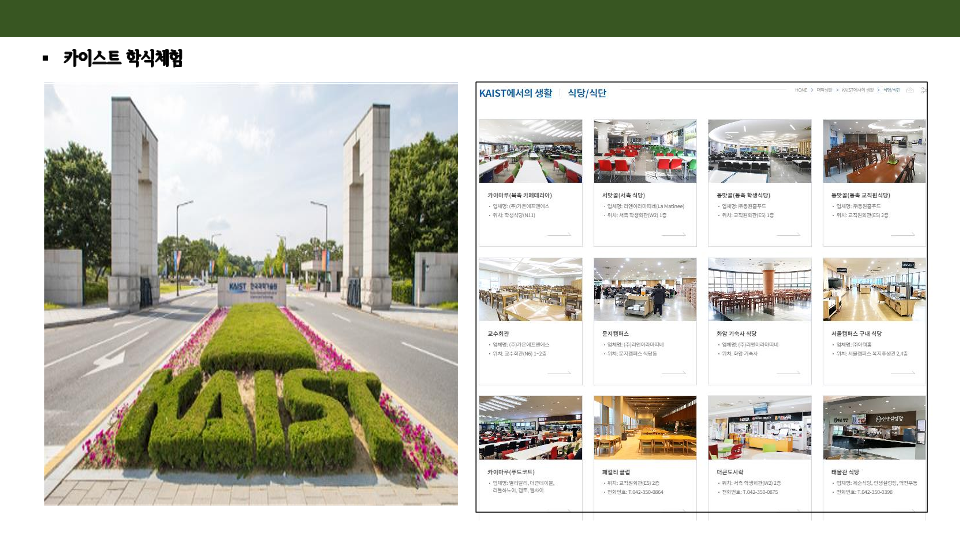Select the location line under 교수회관
960x540 pixels.
(x=519, y=353)
